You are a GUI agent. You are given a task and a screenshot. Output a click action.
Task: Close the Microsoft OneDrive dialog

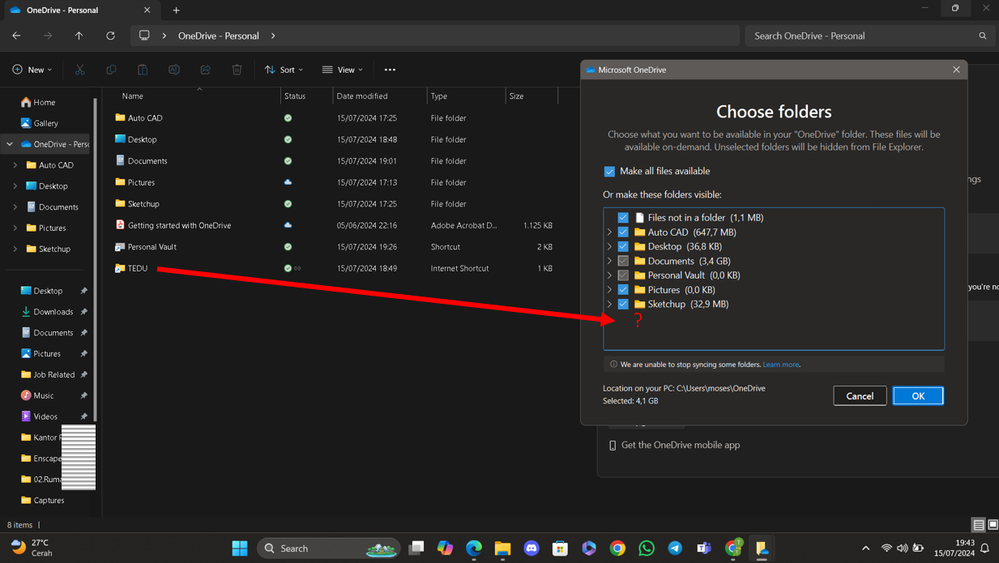(956, 69)
